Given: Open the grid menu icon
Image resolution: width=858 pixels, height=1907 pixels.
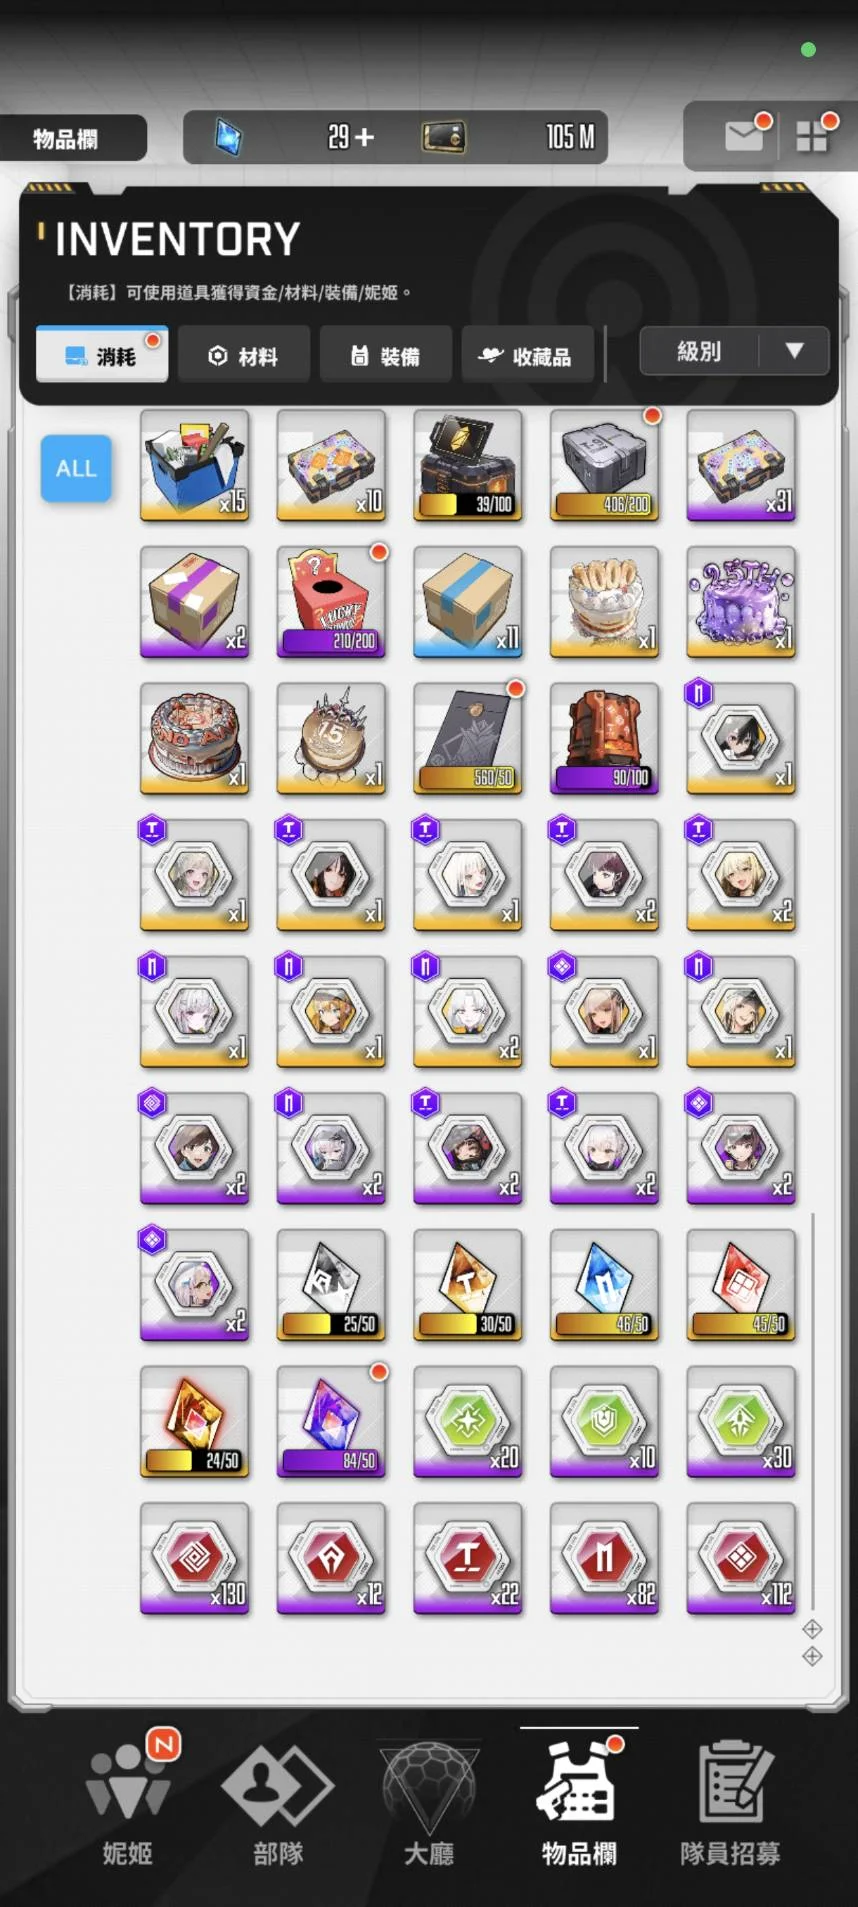Looking at the screenshot, I should pos(812,136).
